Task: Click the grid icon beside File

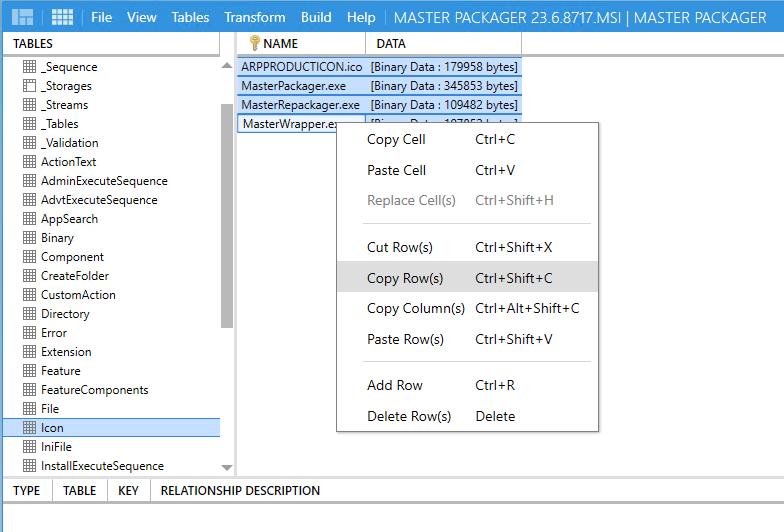Action: click(30, 408)
